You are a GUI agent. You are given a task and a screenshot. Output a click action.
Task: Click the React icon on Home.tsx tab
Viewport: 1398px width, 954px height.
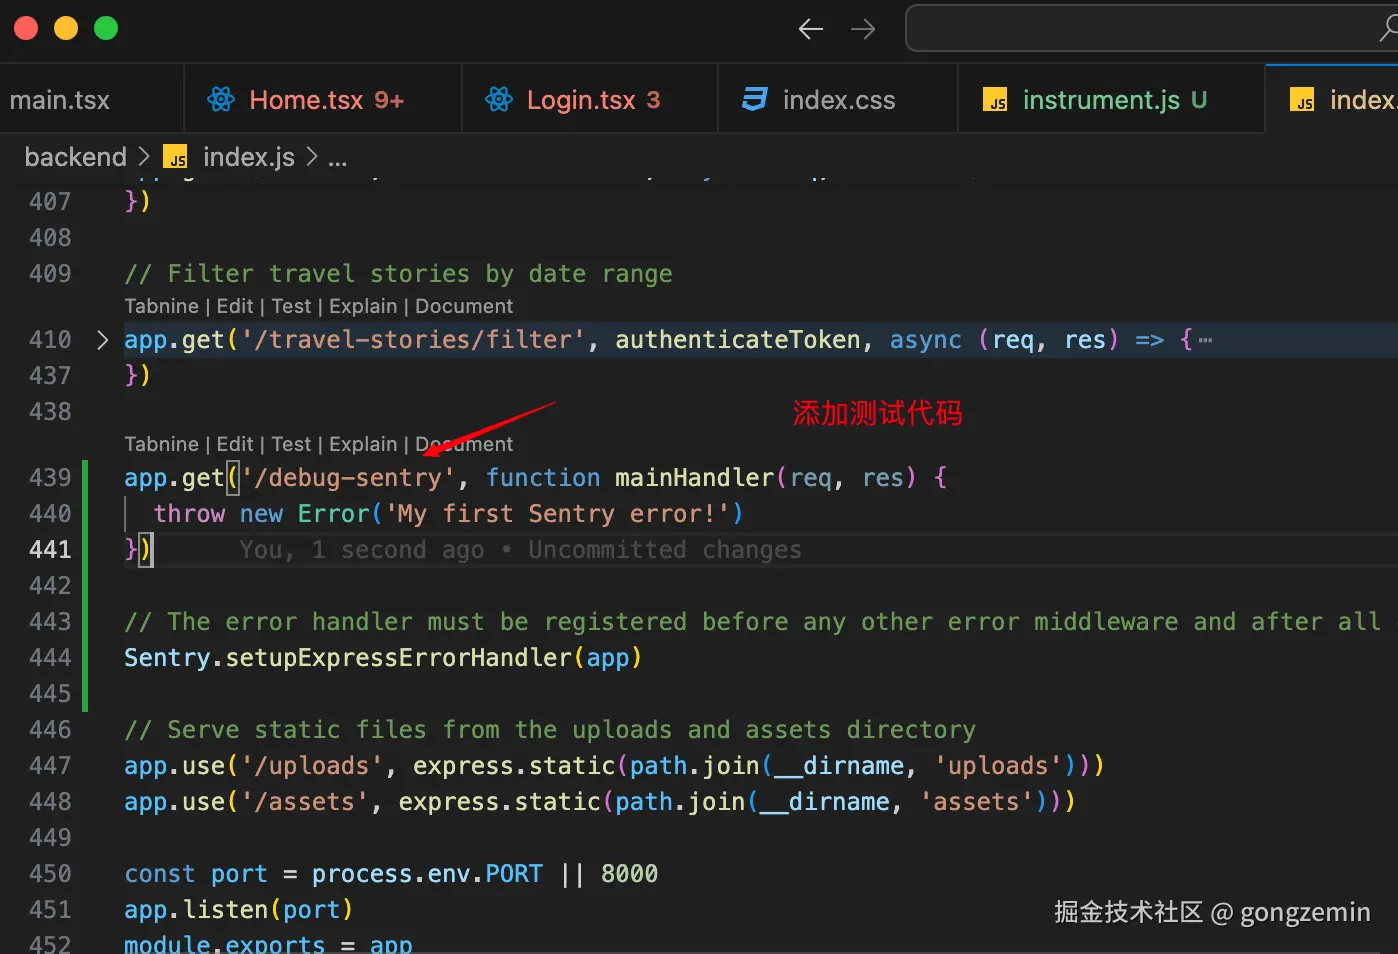pyautogui.click(x=221, y=100)
